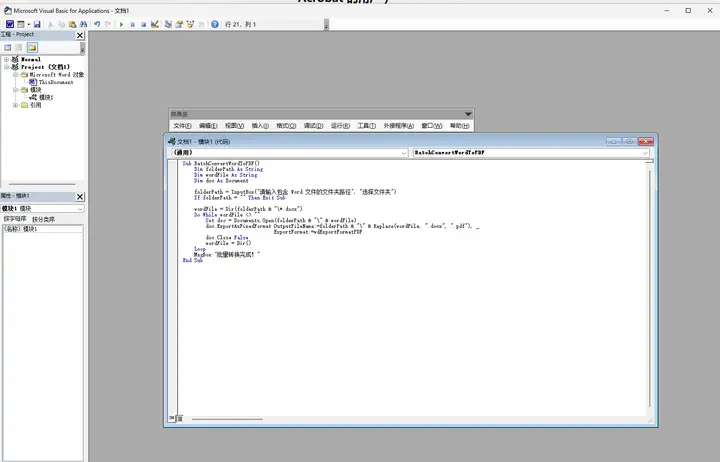The width and height of the screenshot is (720, 462).
Task: Open the 工具(T) menu
Action: click(366, 126)
